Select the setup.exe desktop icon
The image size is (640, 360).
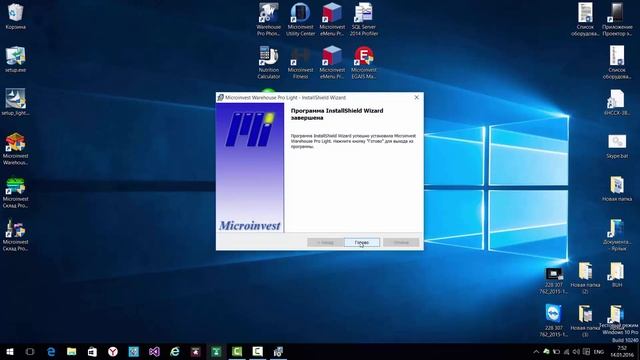16,60
